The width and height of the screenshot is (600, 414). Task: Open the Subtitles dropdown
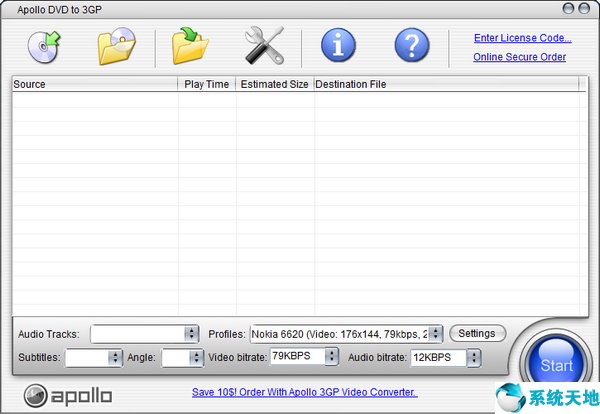[x=114, y=357]
